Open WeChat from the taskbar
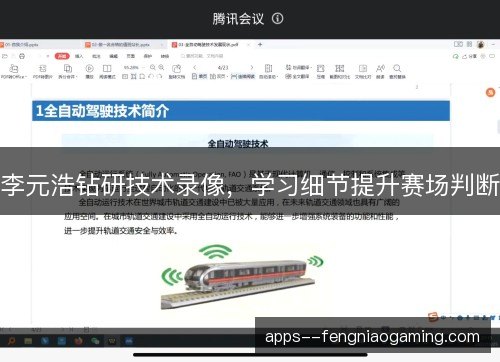The image size is (500, 362). point(95,341)
